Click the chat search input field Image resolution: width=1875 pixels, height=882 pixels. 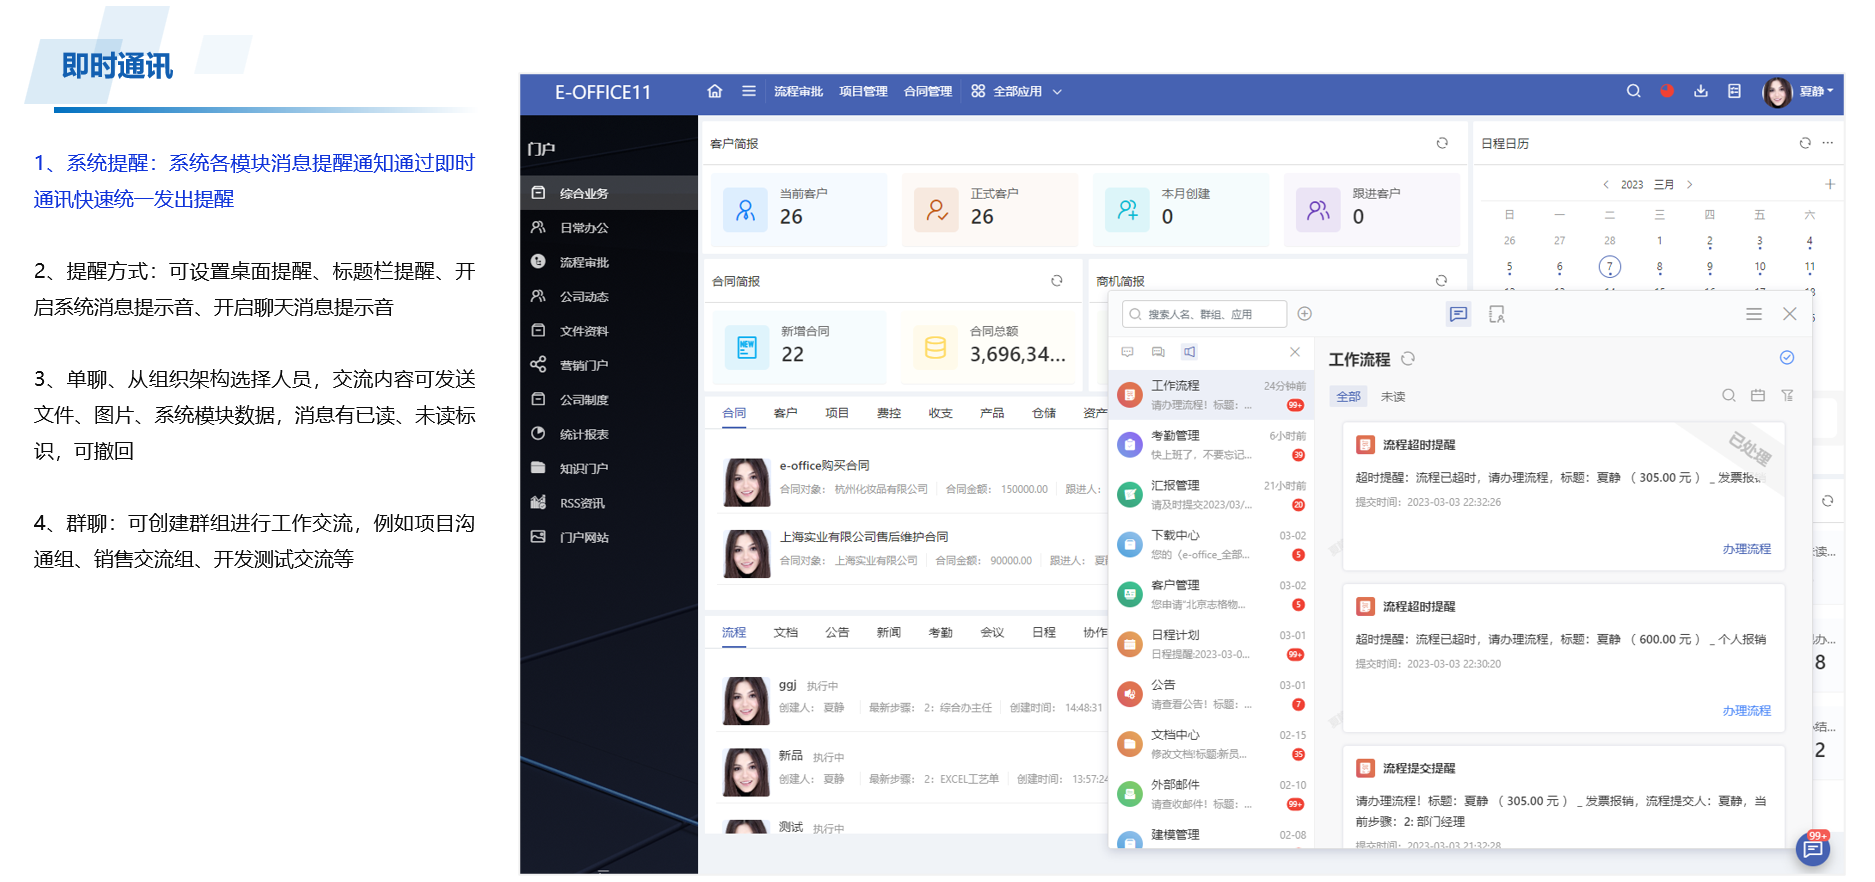pos(1204,314)
